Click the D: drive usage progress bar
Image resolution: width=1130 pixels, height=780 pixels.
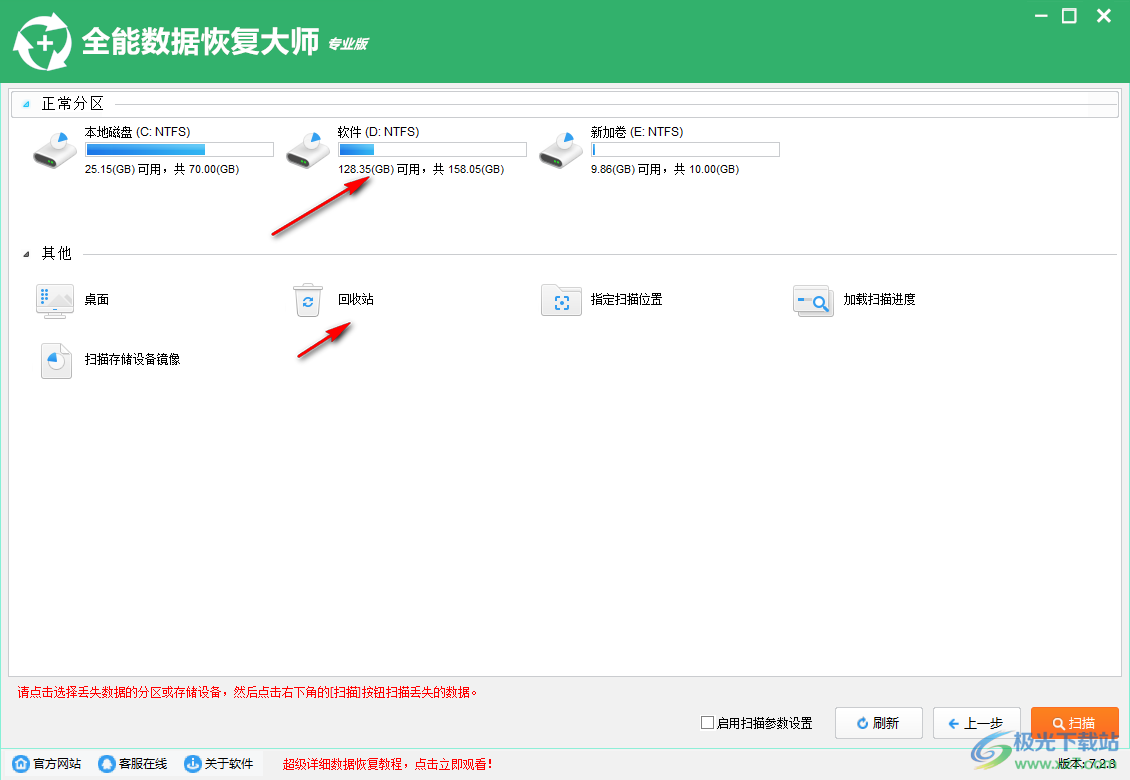[432, 149]
